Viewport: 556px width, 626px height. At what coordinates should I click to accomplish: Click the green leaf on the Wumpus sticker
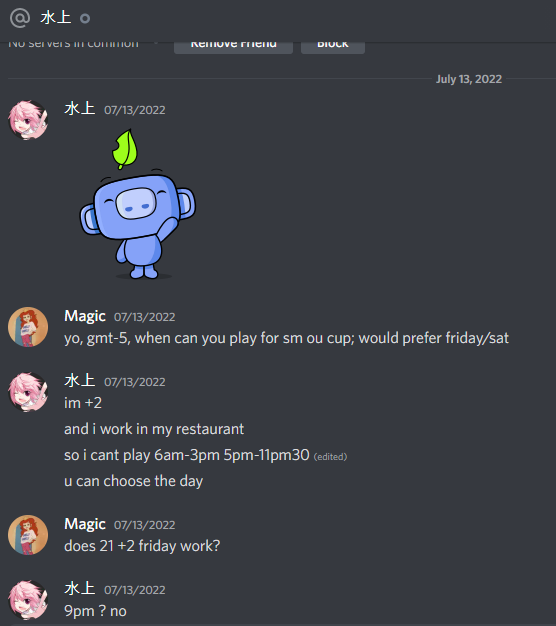coord(125,149)
